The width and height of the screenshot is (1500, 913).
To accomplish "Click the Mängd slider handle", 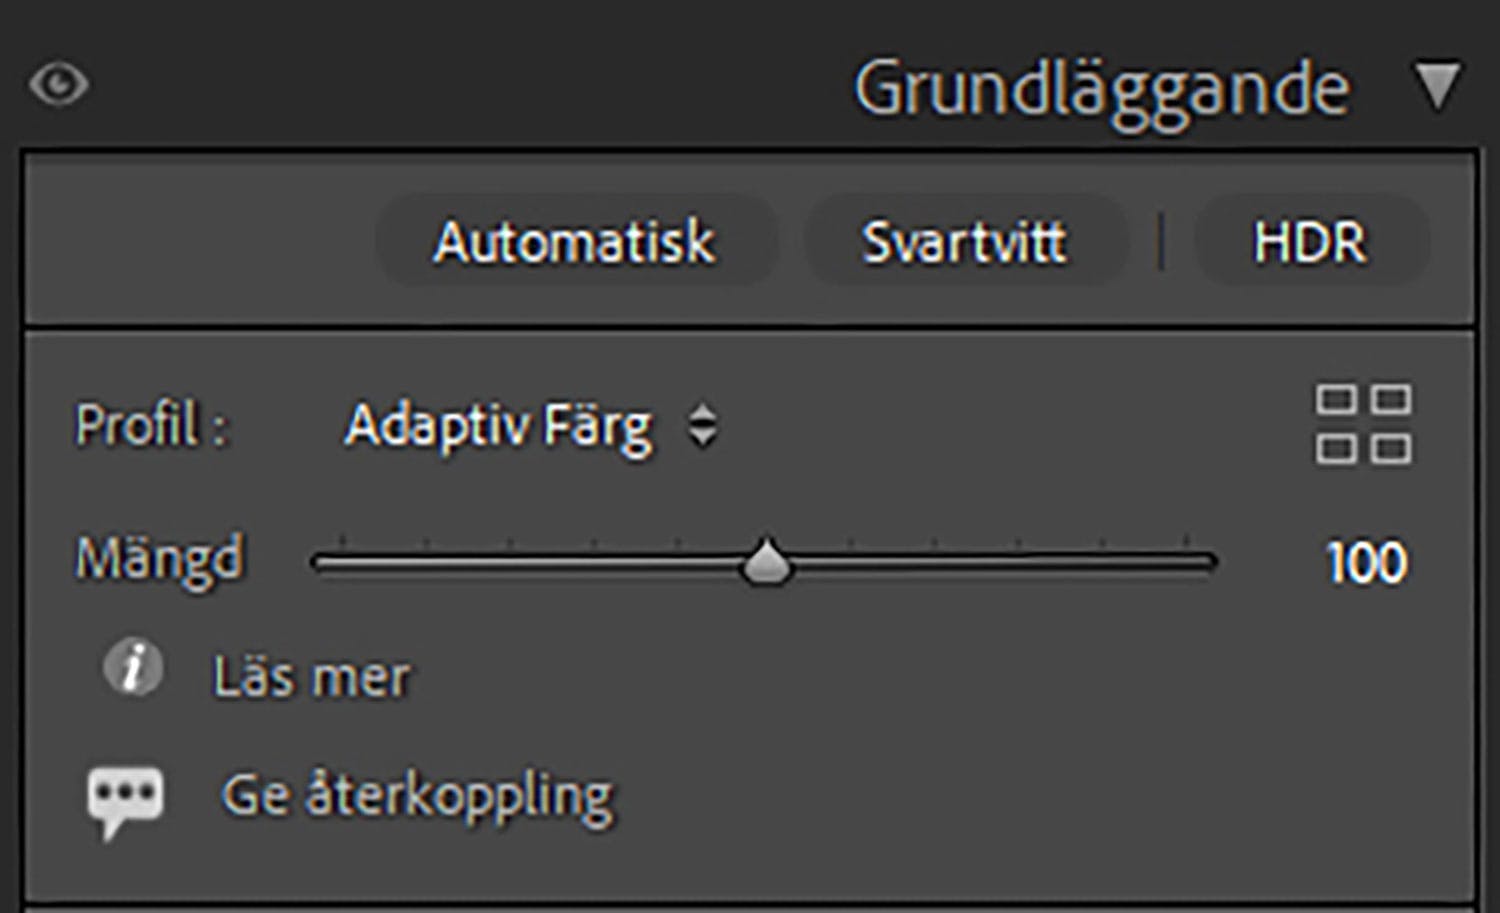I will [x=766, y=562].
